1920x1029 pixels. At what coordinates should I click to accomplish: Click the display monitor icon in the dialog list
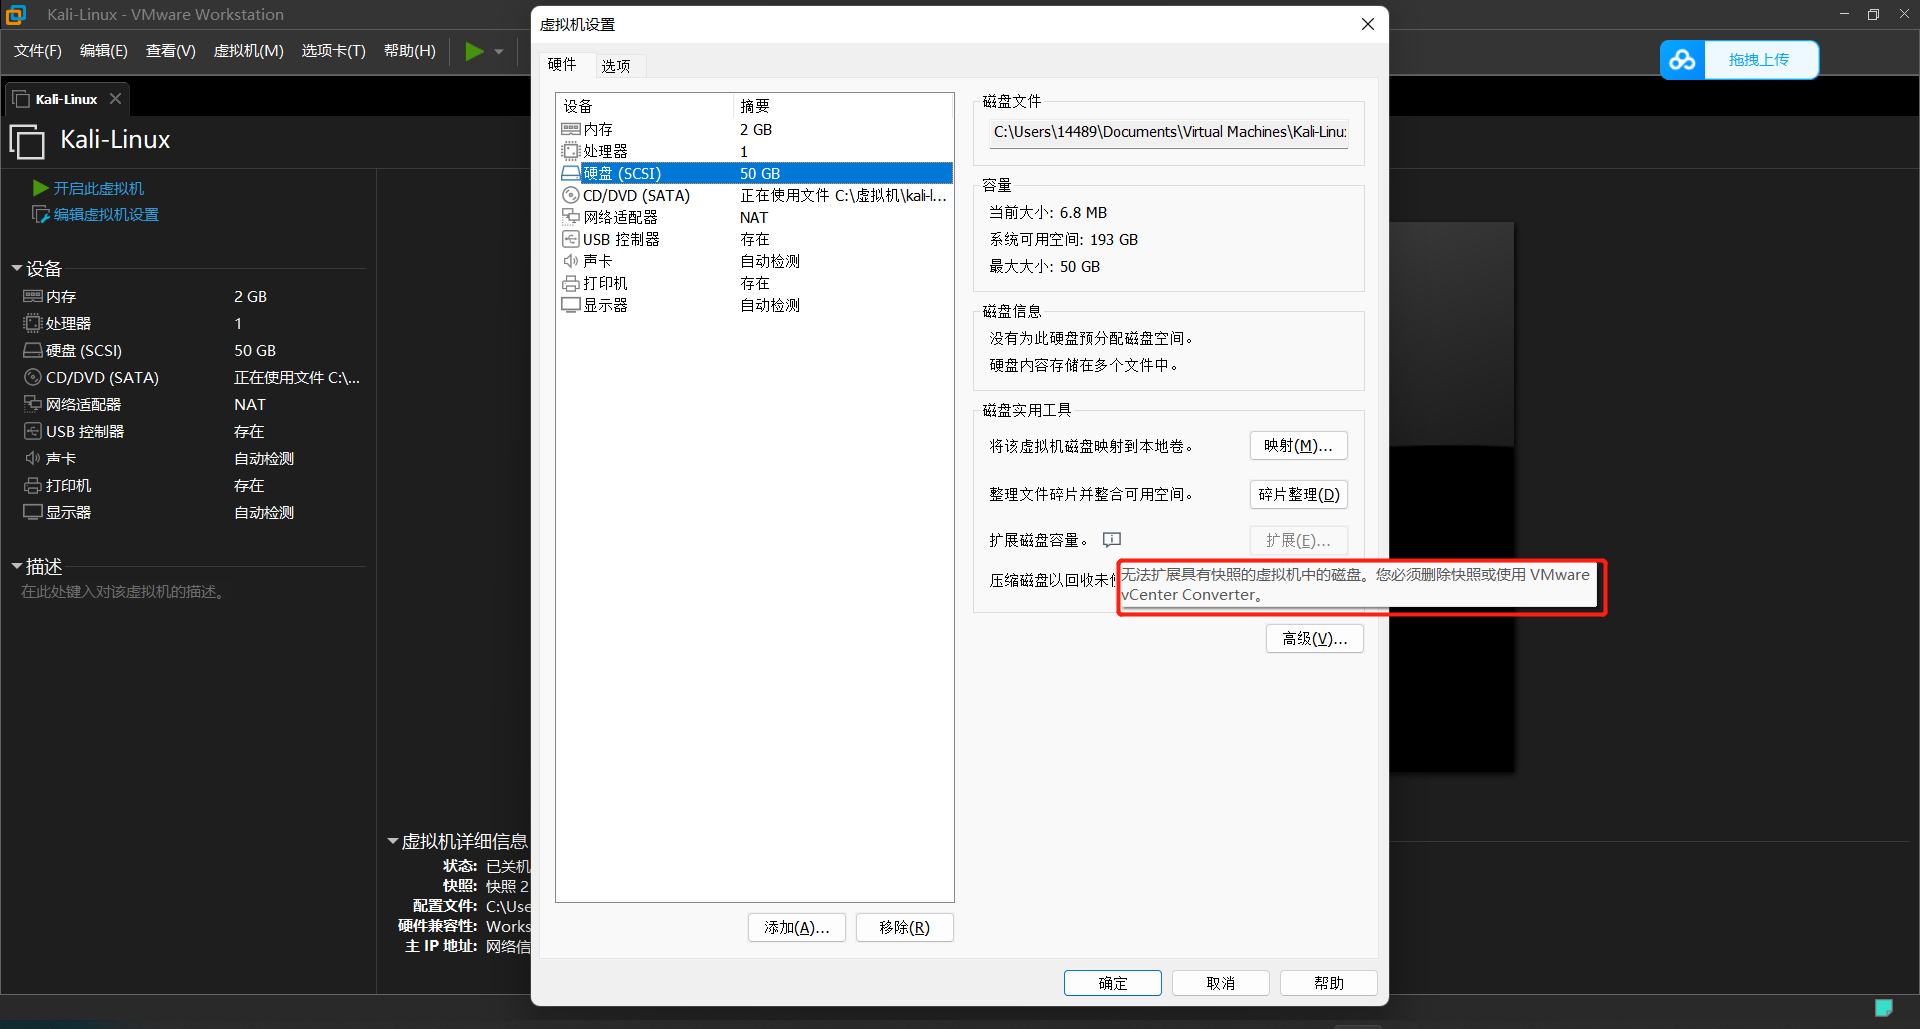(x=571, y=305)
